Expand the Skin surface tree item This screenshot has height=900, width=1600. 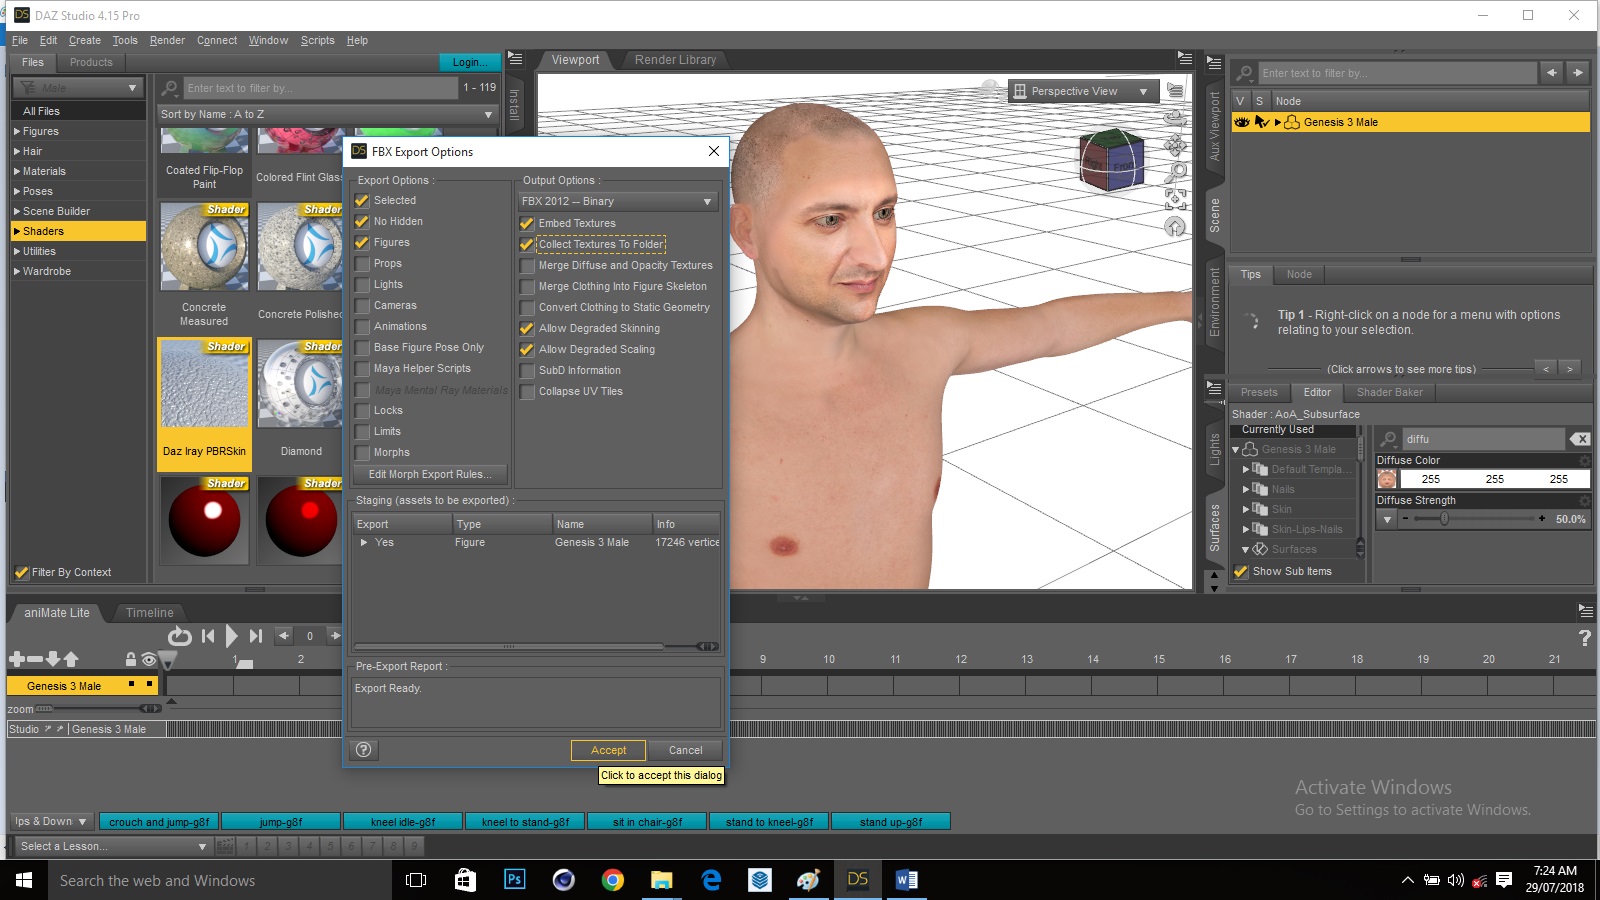(x=1246, y=509)
